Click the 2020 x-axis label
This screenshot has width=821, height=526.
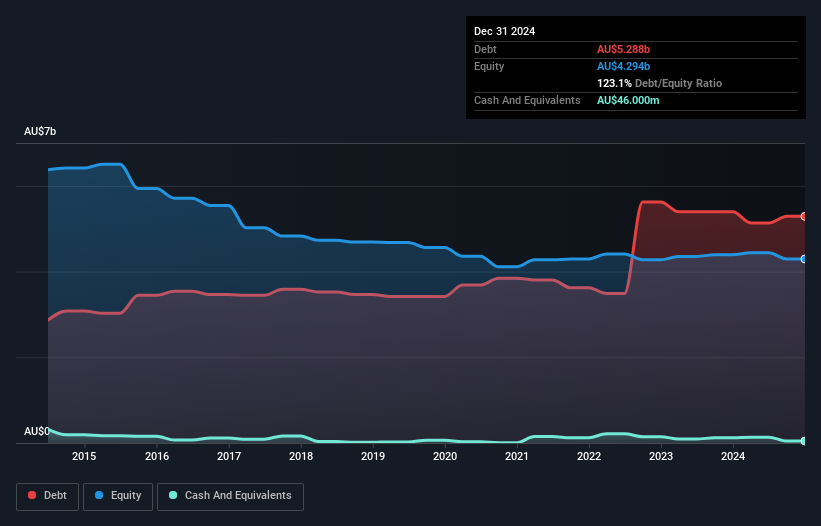pos(445,456)
